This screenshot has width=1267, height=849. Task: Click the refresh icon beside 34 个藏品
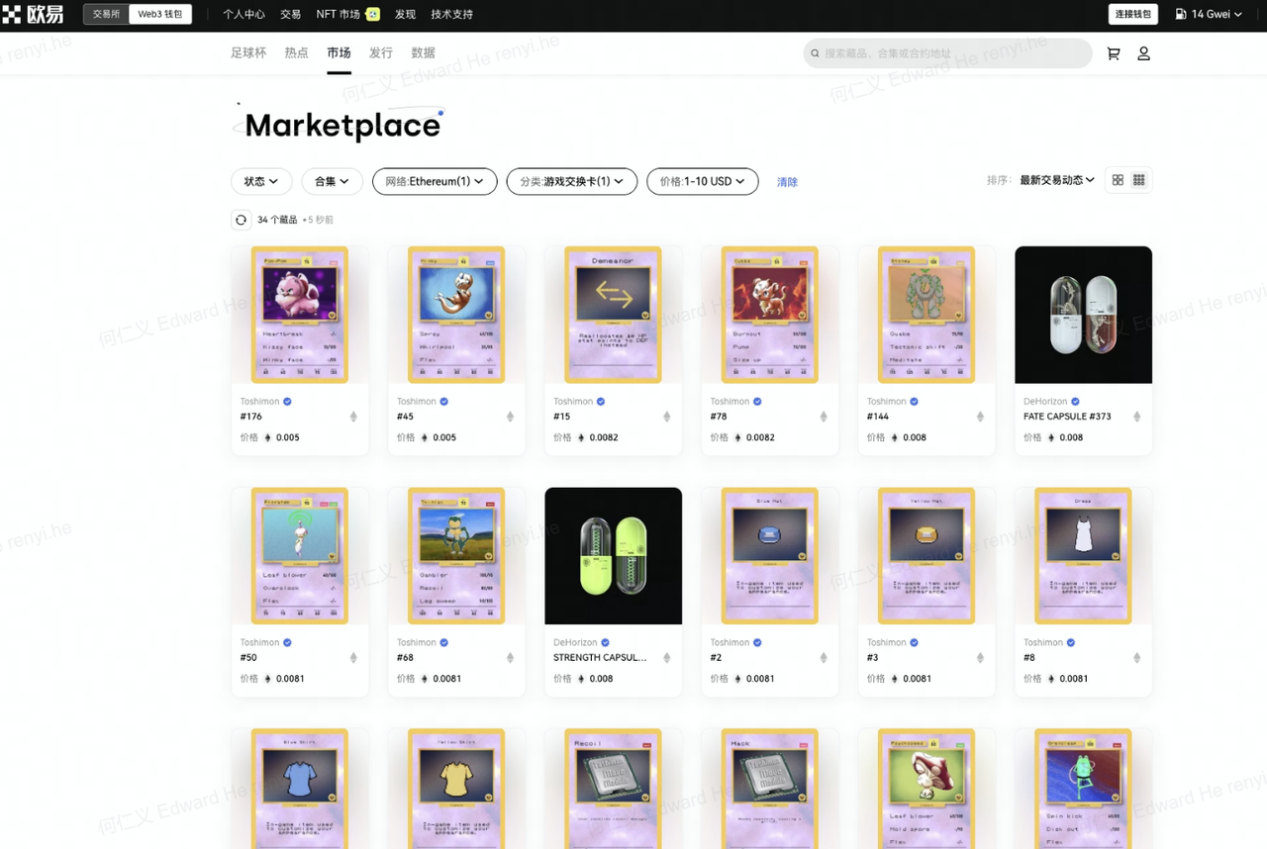coord(241,220)
